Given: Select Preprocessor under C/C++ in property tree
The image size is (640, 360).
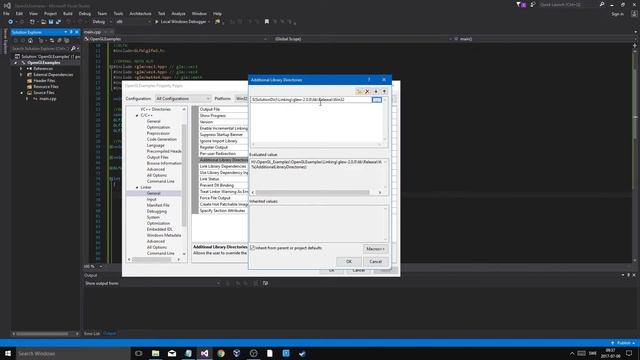Looking at the screenshot, I should tap(158, 133).
